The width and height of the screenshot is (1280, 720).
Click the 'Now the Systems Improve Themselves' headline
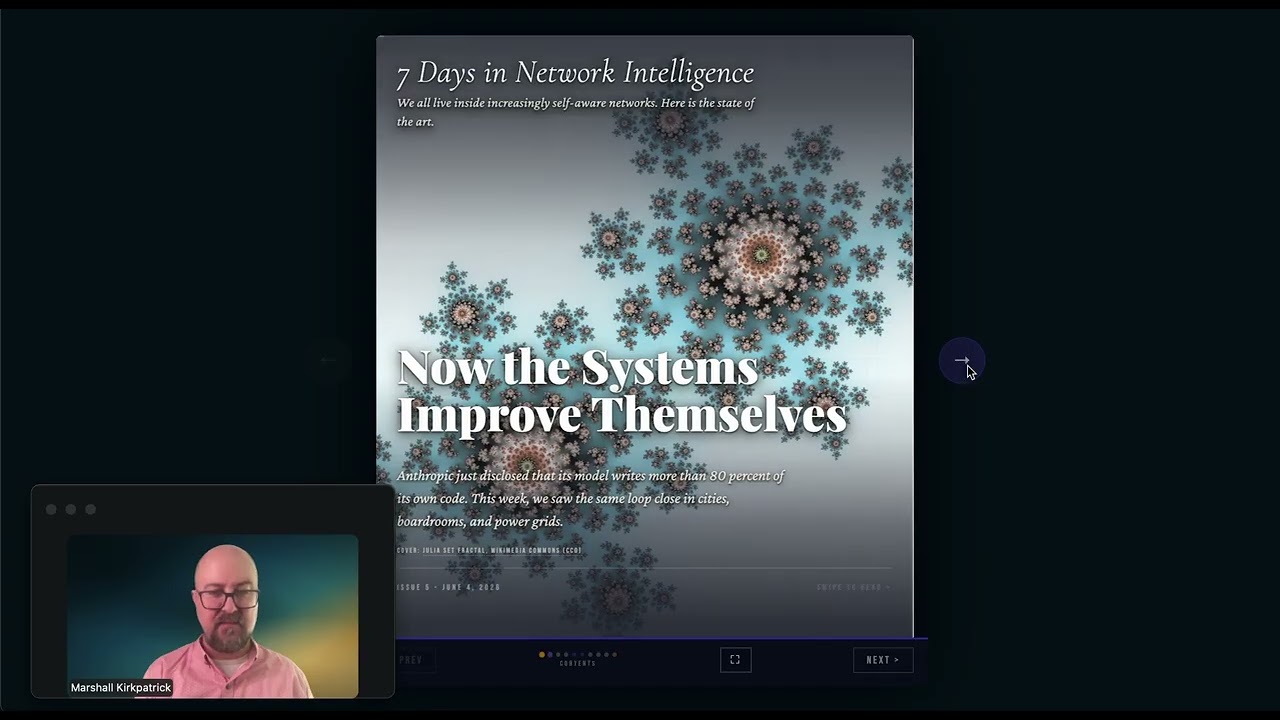pyautogui.click(x=622, y=391)
